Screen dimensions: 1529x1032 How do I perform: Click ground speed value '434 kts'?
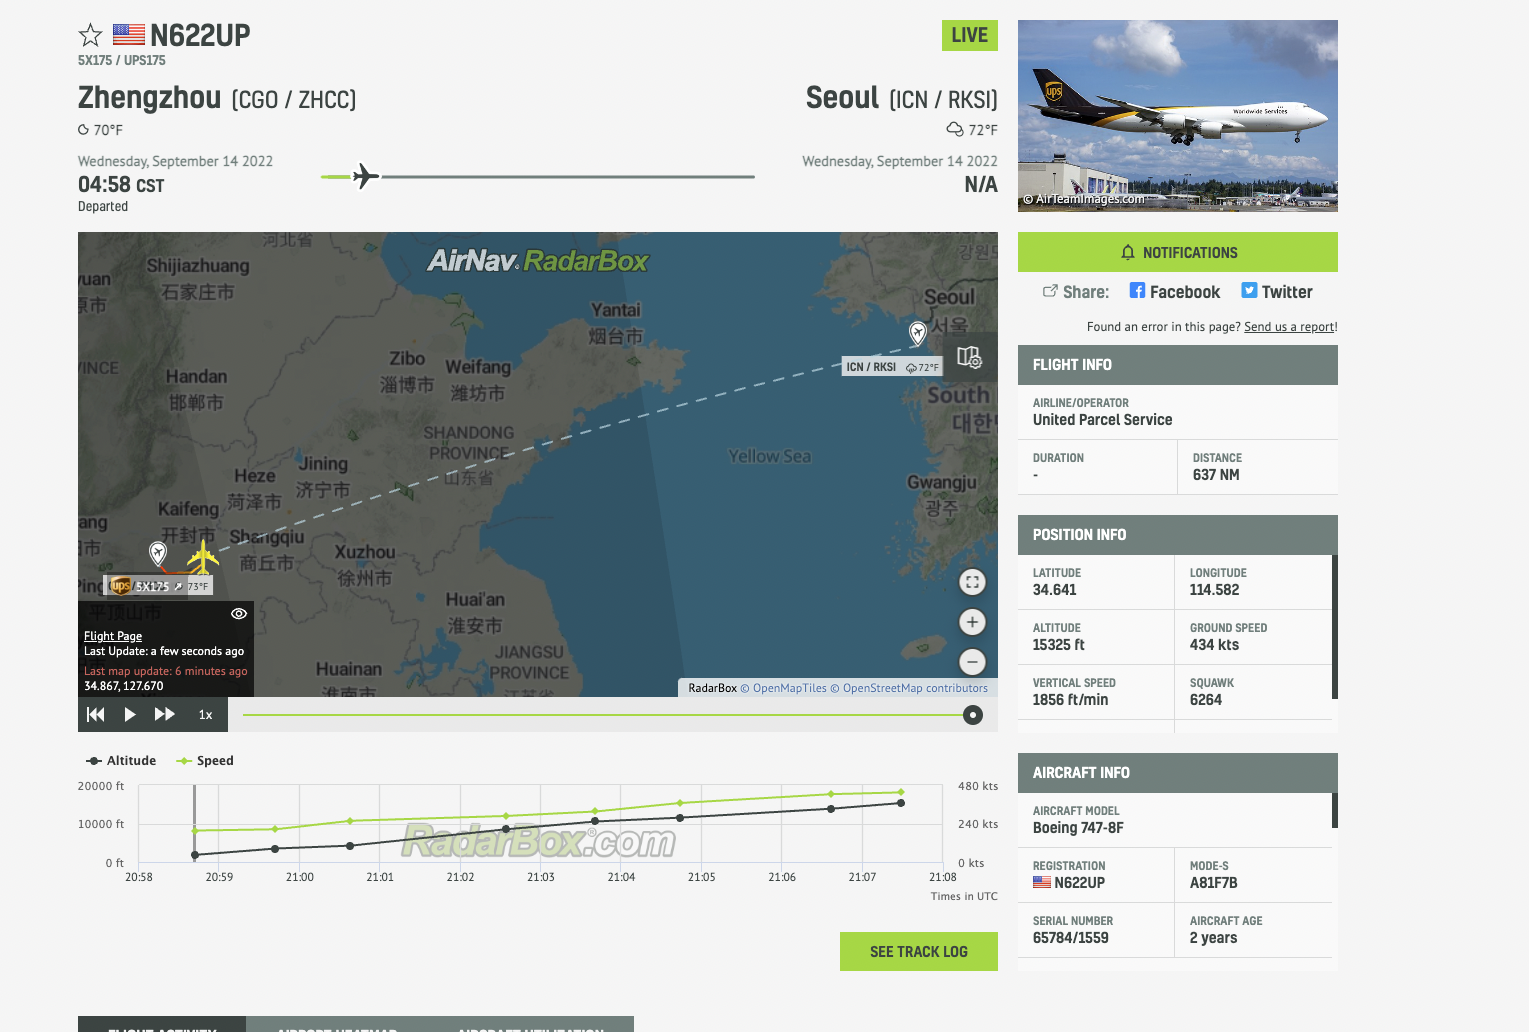pos(1214,645)
